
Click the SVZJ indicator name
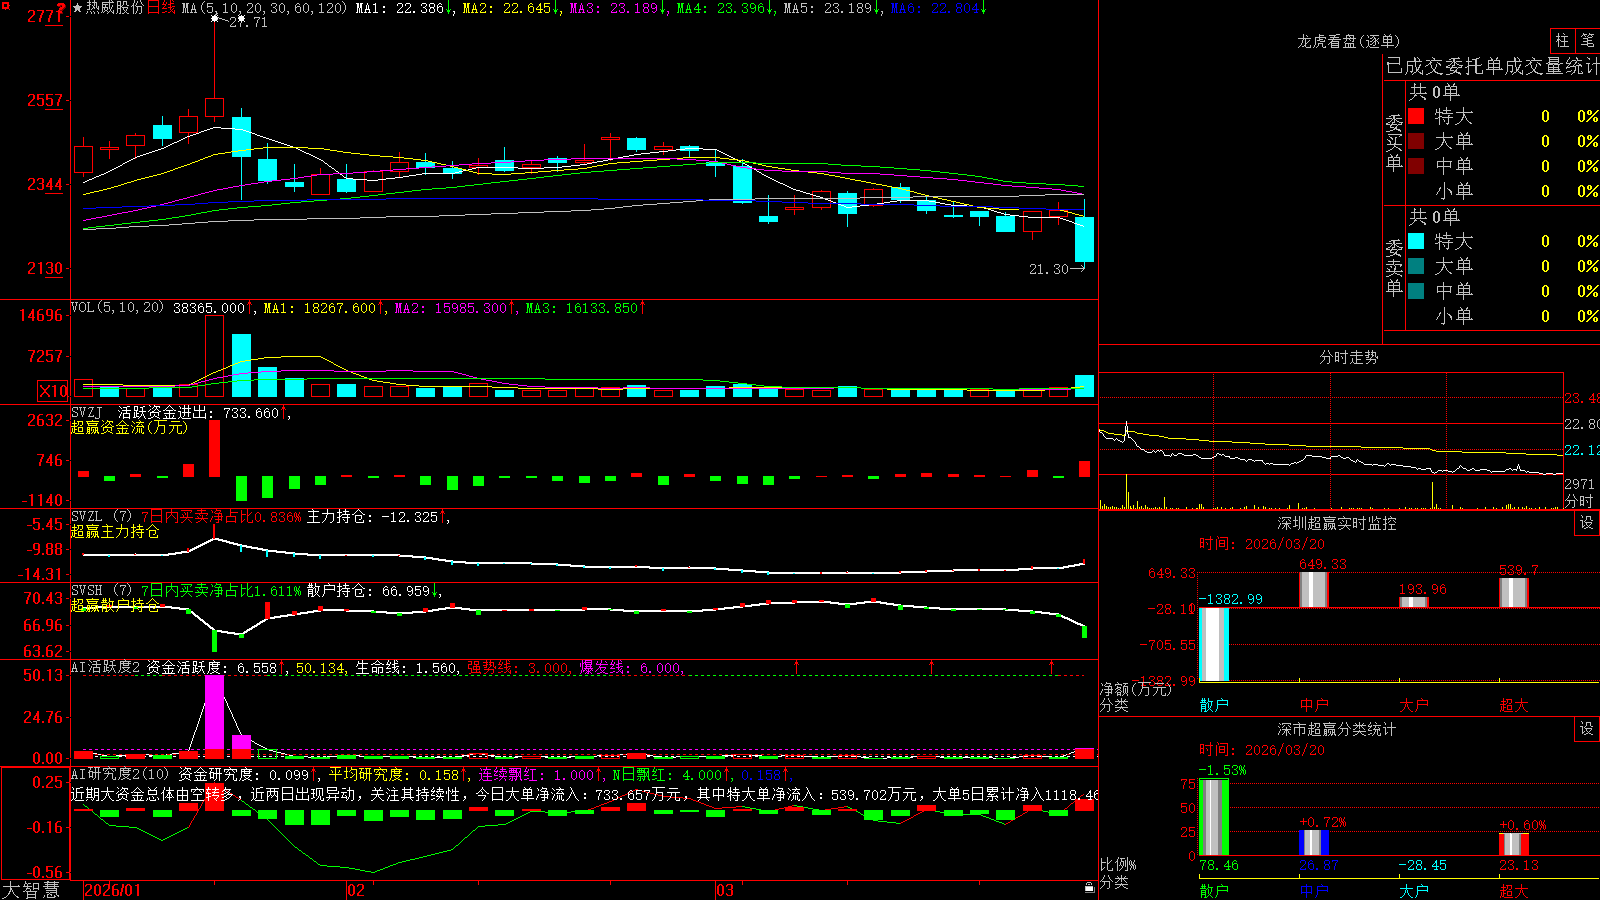(x=87, y=412)
